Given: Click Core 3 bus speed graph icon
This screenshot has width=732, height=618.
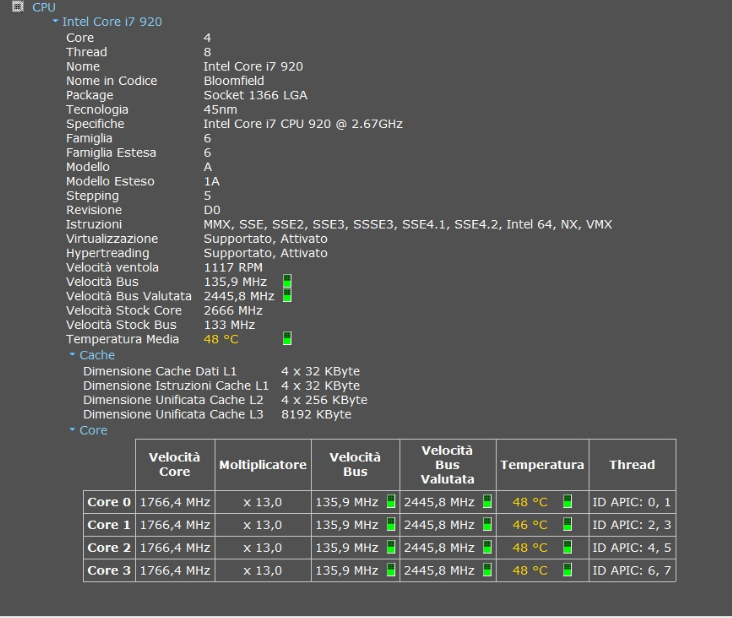Looking at the screenshot, I should 391,570.
